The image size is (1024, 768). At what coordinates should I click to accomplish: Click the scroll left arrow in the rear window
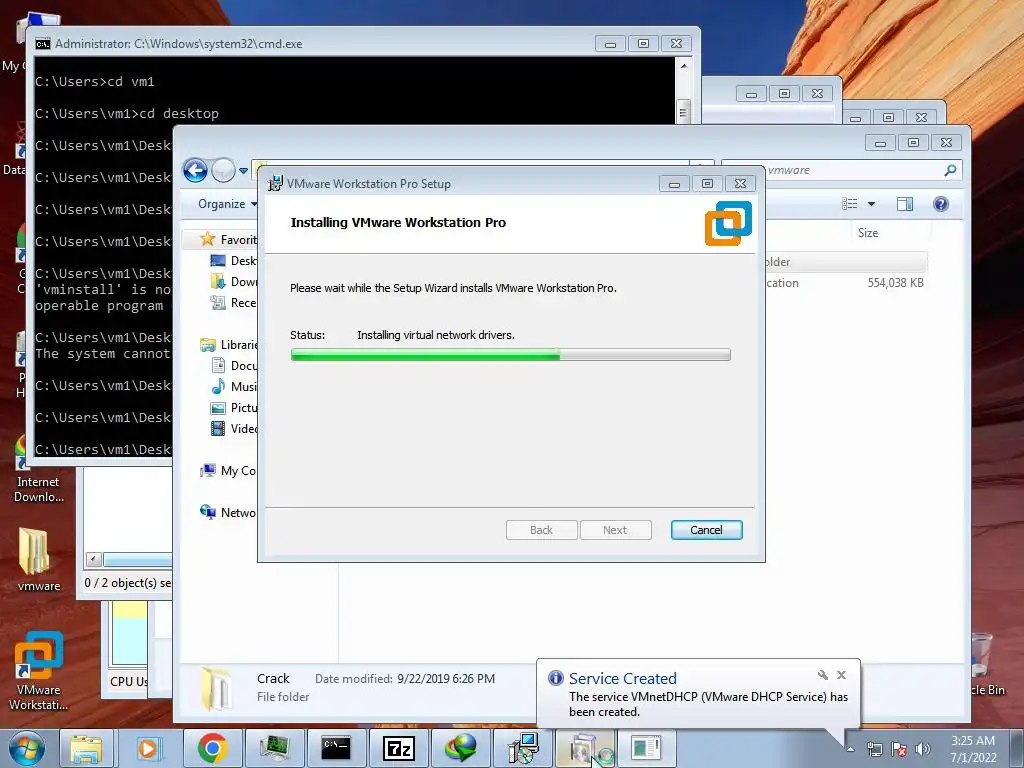(93, 559)
